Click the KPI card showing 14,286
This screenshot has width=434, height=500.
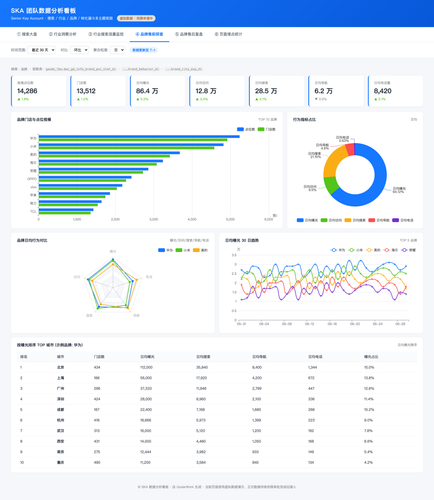(x=38, y=91)
